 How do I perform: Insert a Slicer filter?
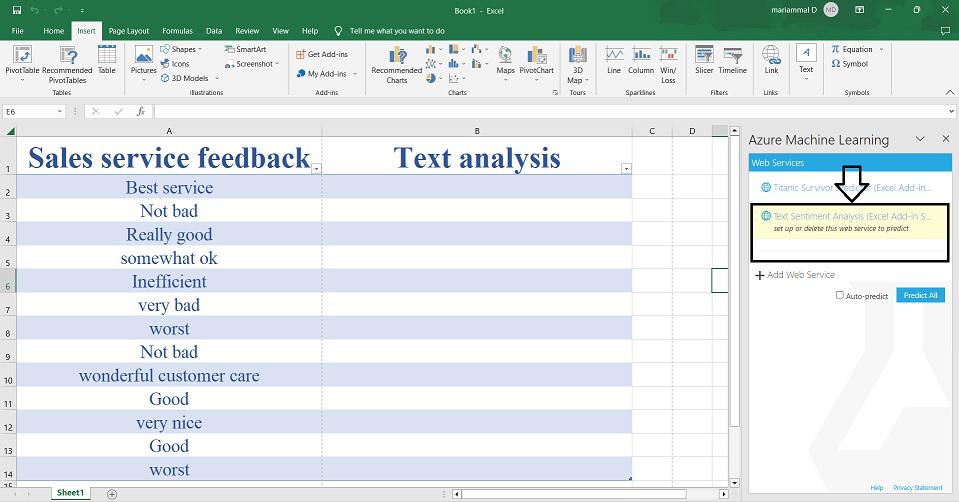pos(704,60)
